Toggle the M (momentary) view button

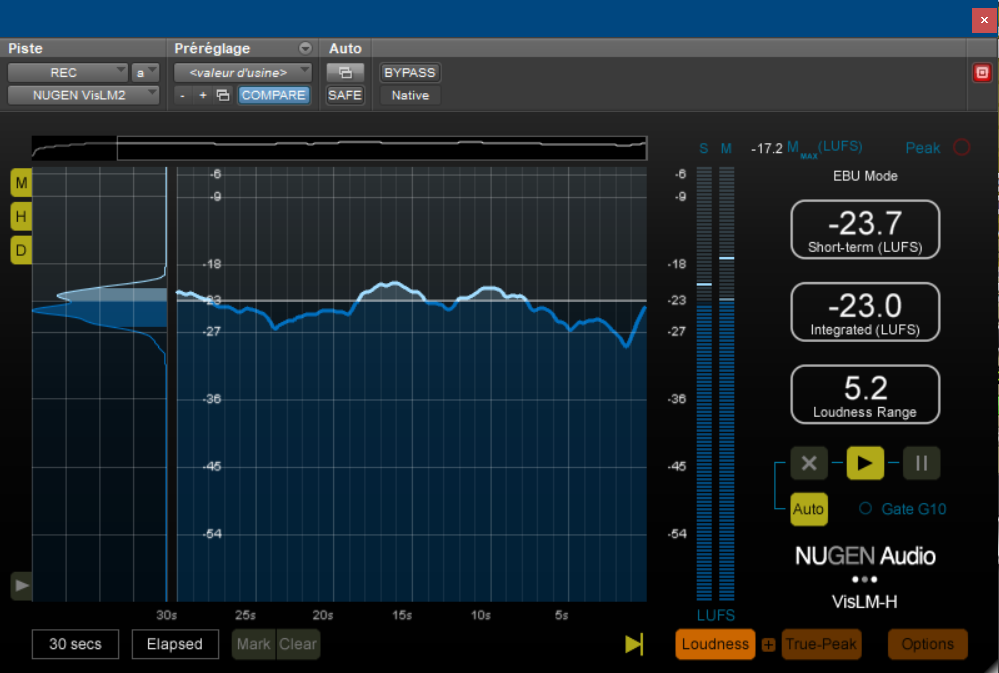coord(21,183)
